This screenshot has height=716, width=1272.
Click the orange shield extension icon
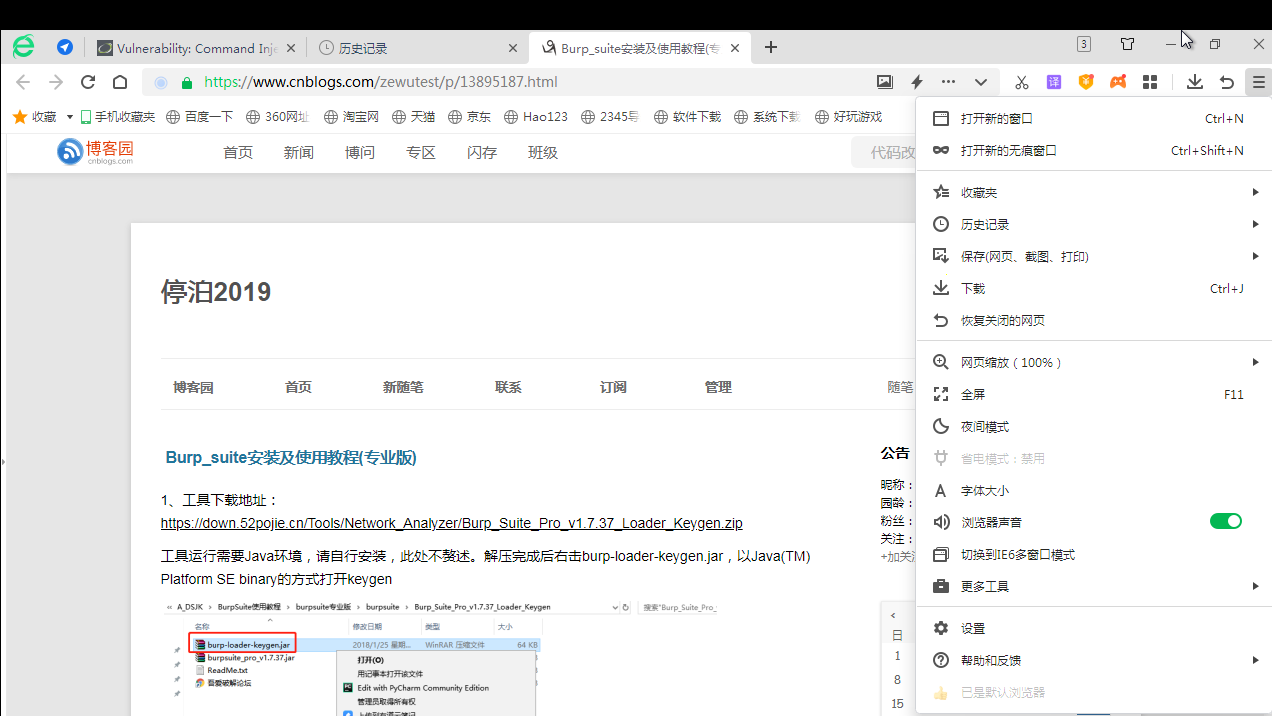[1086, 82]
